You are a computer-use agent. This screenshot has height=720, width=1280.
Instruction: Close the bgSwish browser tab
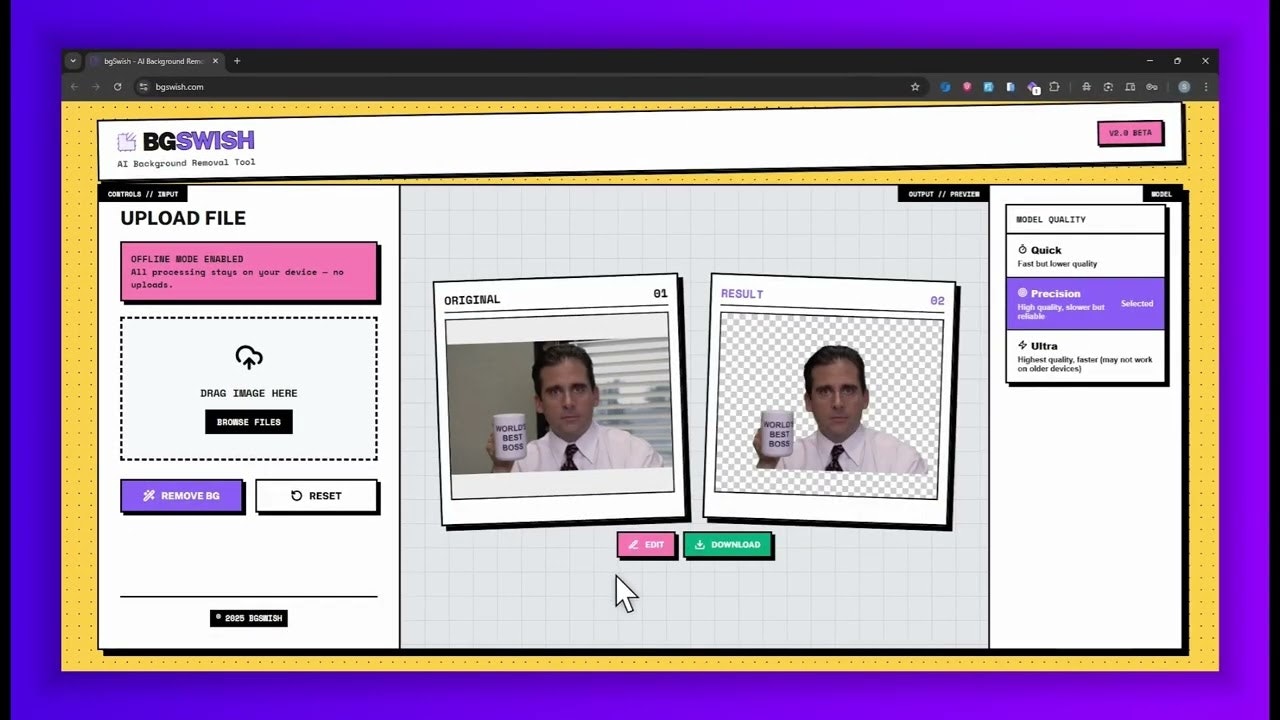tap(216, 61)
